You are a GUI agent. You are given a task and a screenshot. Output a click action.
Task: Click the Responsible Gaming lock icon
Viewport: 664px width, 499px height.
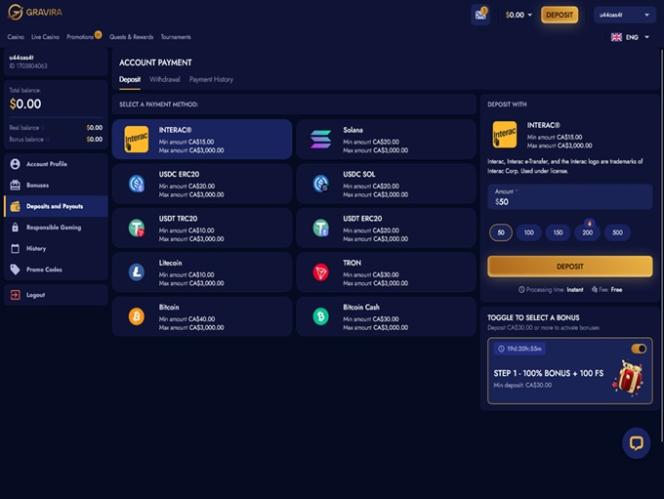click(15, 227)
